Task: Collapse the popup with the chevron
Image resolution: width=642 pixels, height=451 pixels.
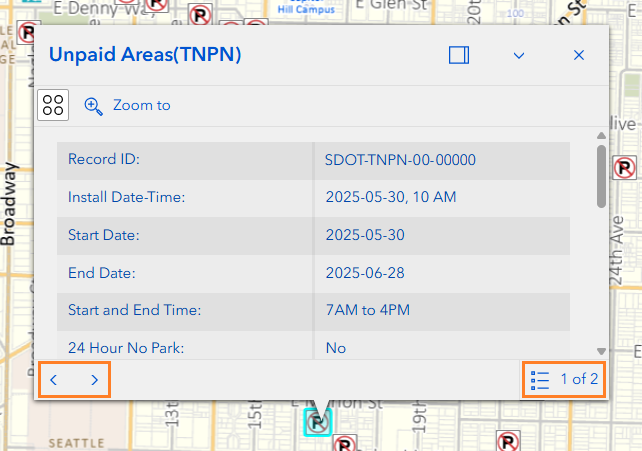Action: pos(519,56)
